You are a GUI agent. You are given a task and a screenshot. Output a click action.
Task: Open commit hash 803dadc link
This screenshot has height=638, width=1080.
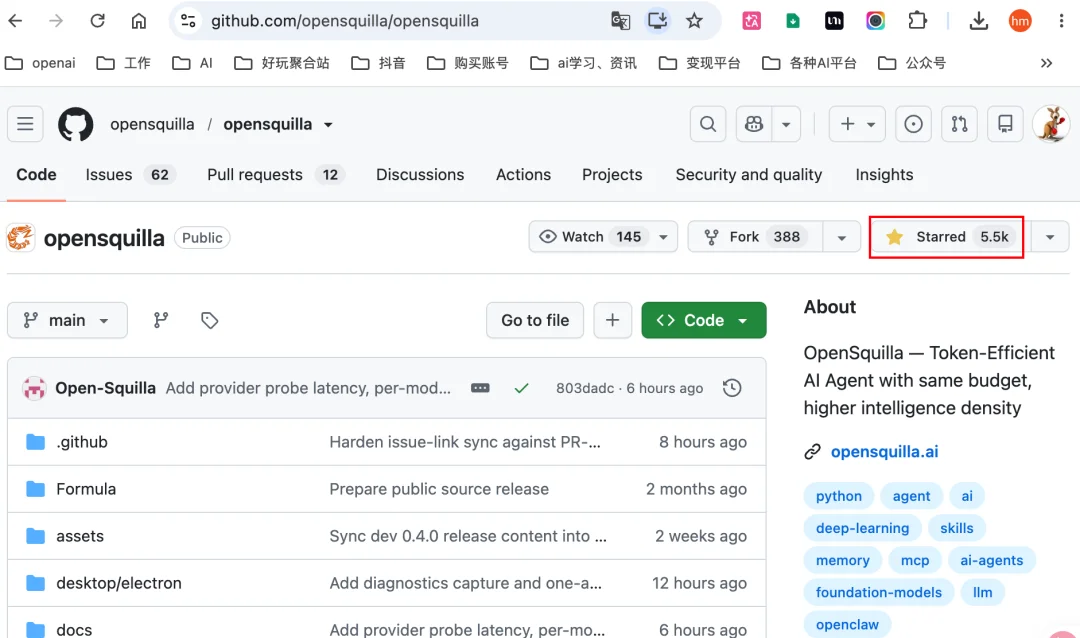click(x=585, y=389)
